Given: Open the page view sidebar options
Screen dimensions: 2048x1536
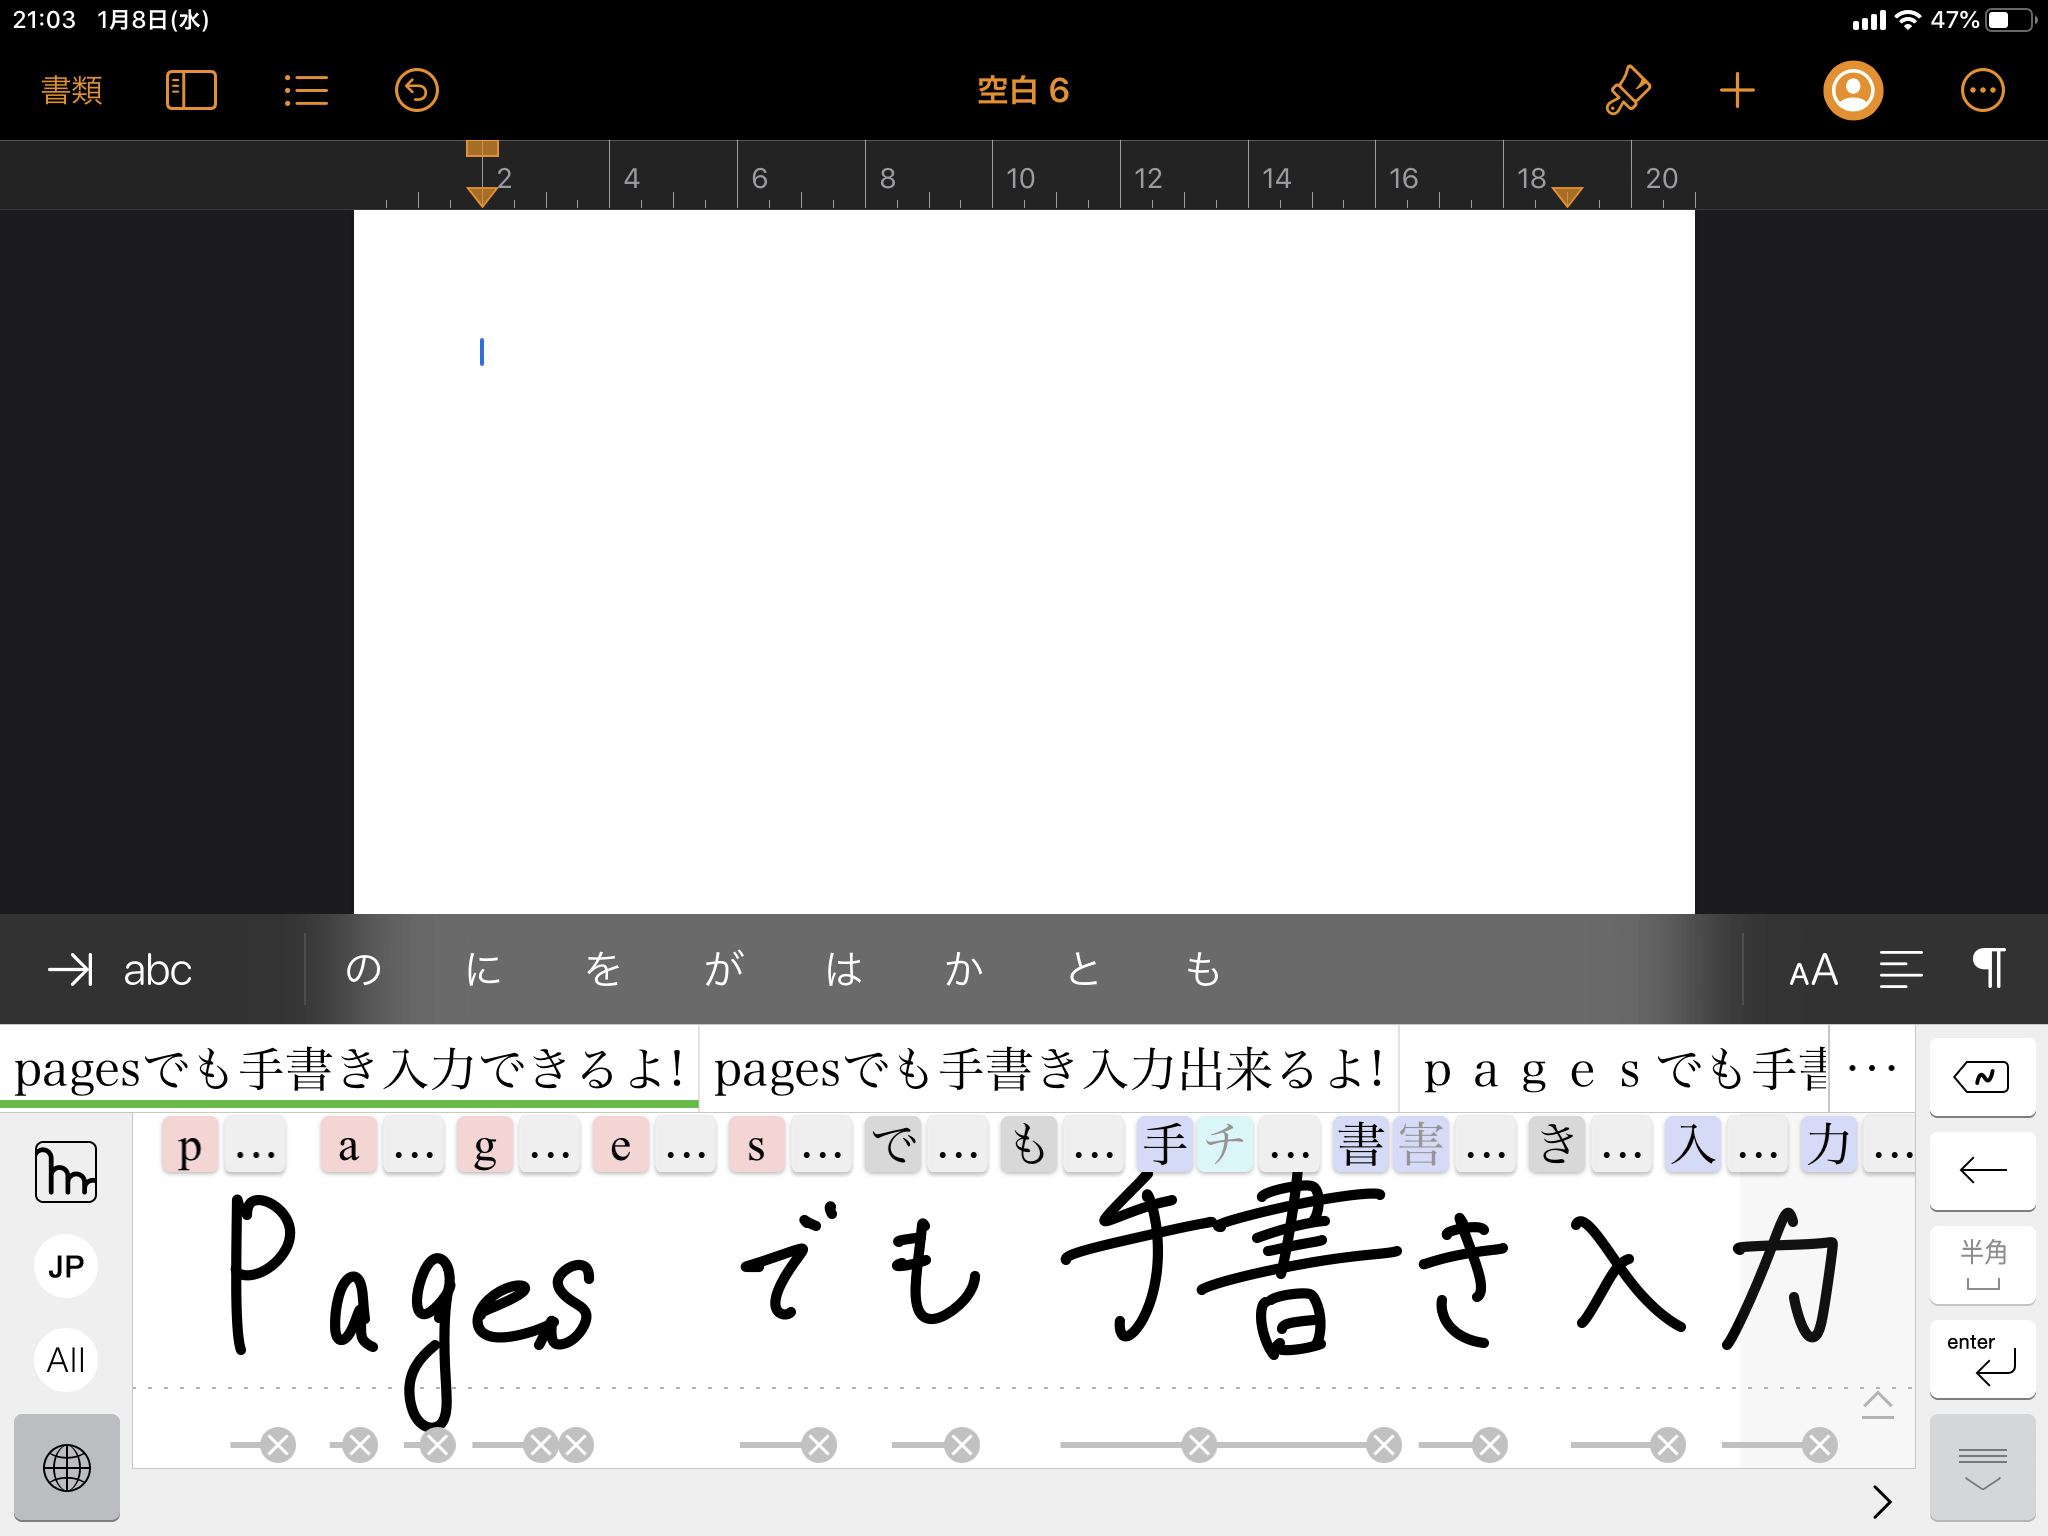Looking at the screenshot, I should coord(191,90).
